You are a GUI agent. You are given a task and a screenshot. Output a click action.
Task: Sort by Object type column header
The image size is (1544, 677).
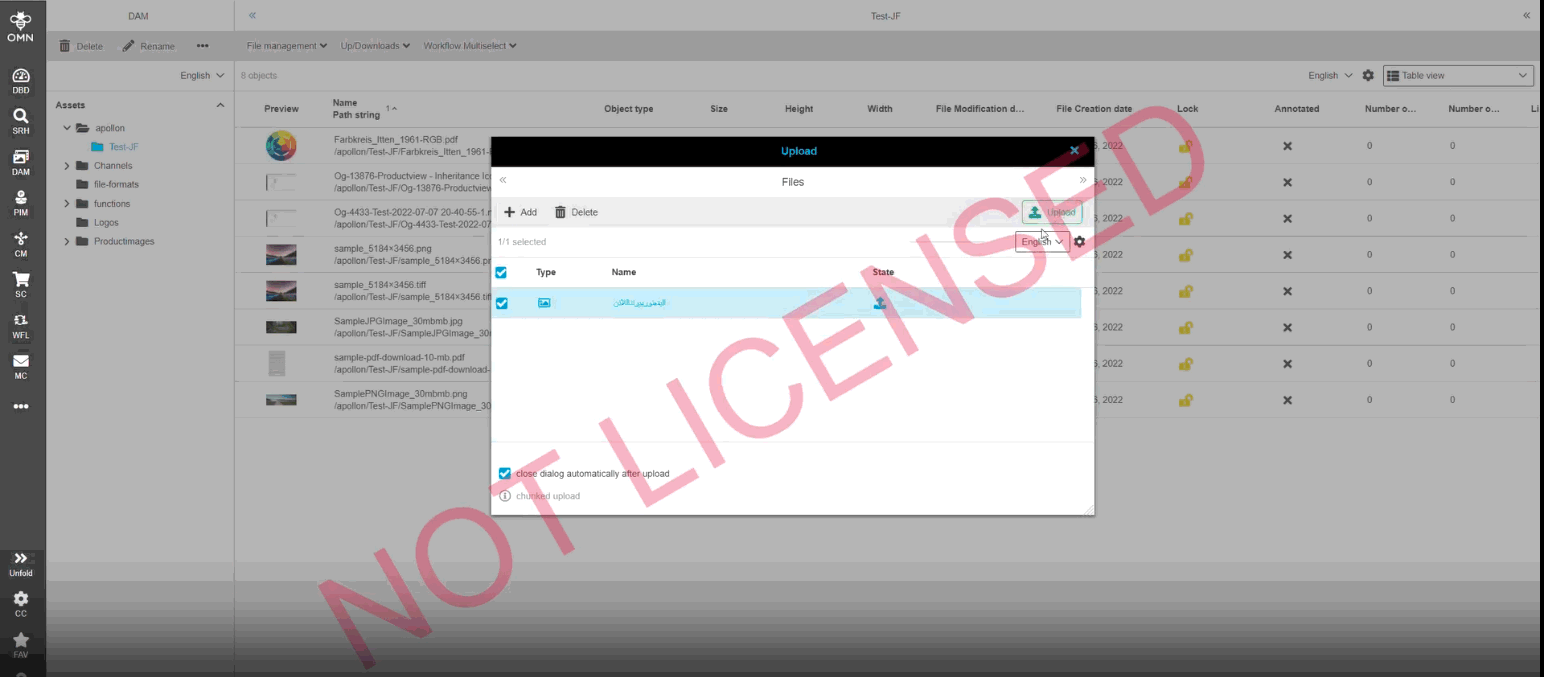click(629, 109)
